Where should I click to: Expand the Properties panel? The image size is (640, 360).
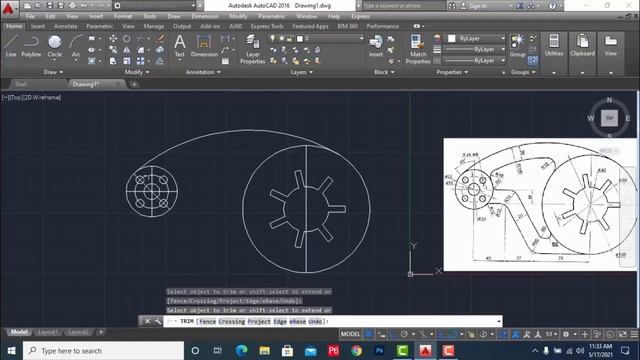[452, 72]
